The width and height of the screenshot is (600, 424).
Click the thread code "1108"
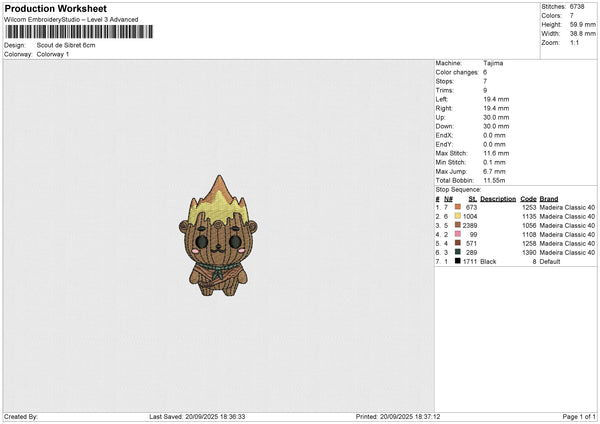529,235
